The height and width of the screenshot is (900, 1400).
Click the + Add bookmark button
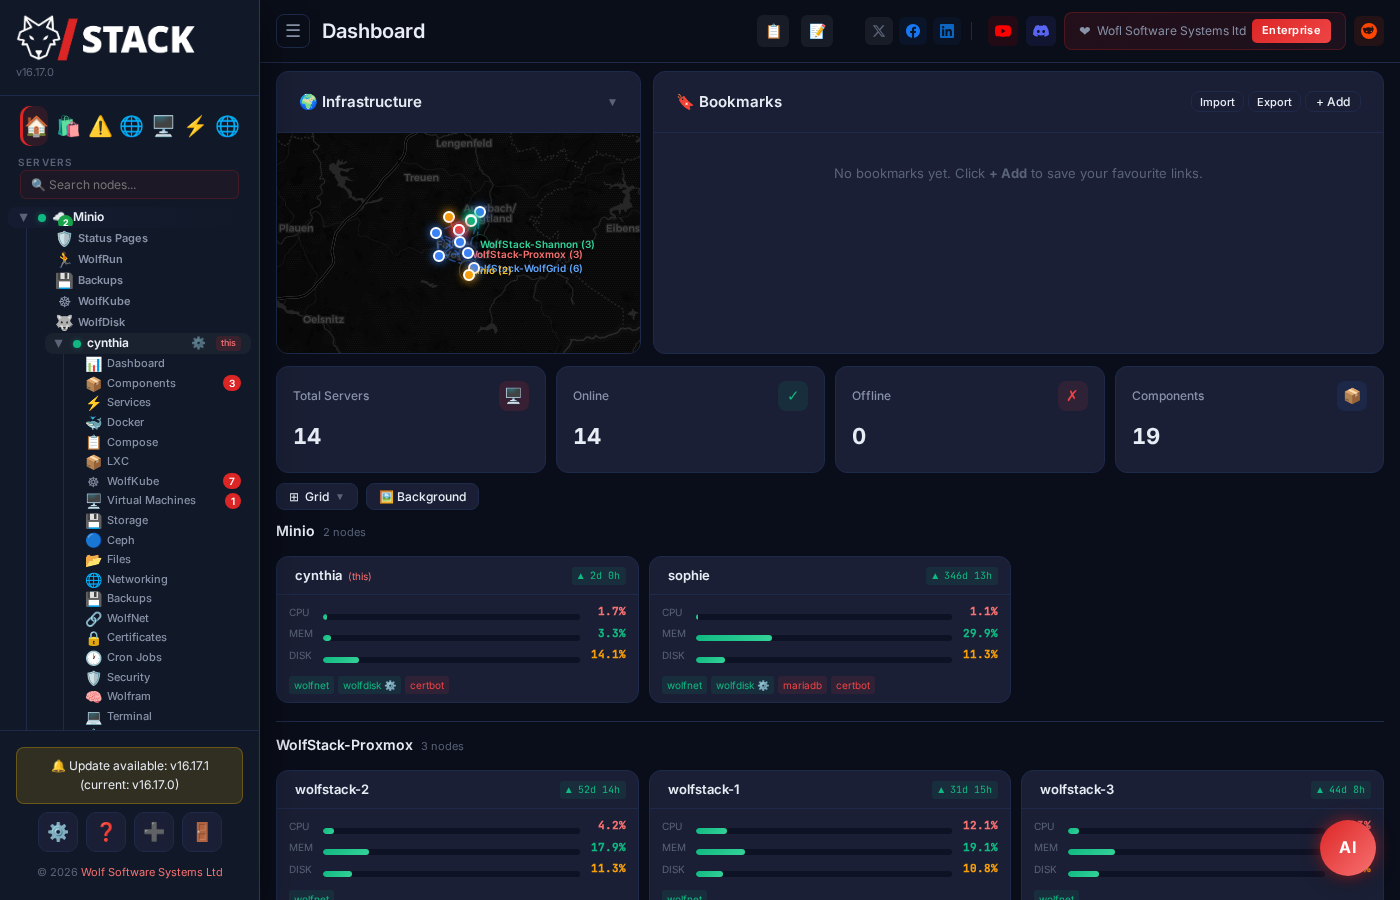tap(1333, 102)
